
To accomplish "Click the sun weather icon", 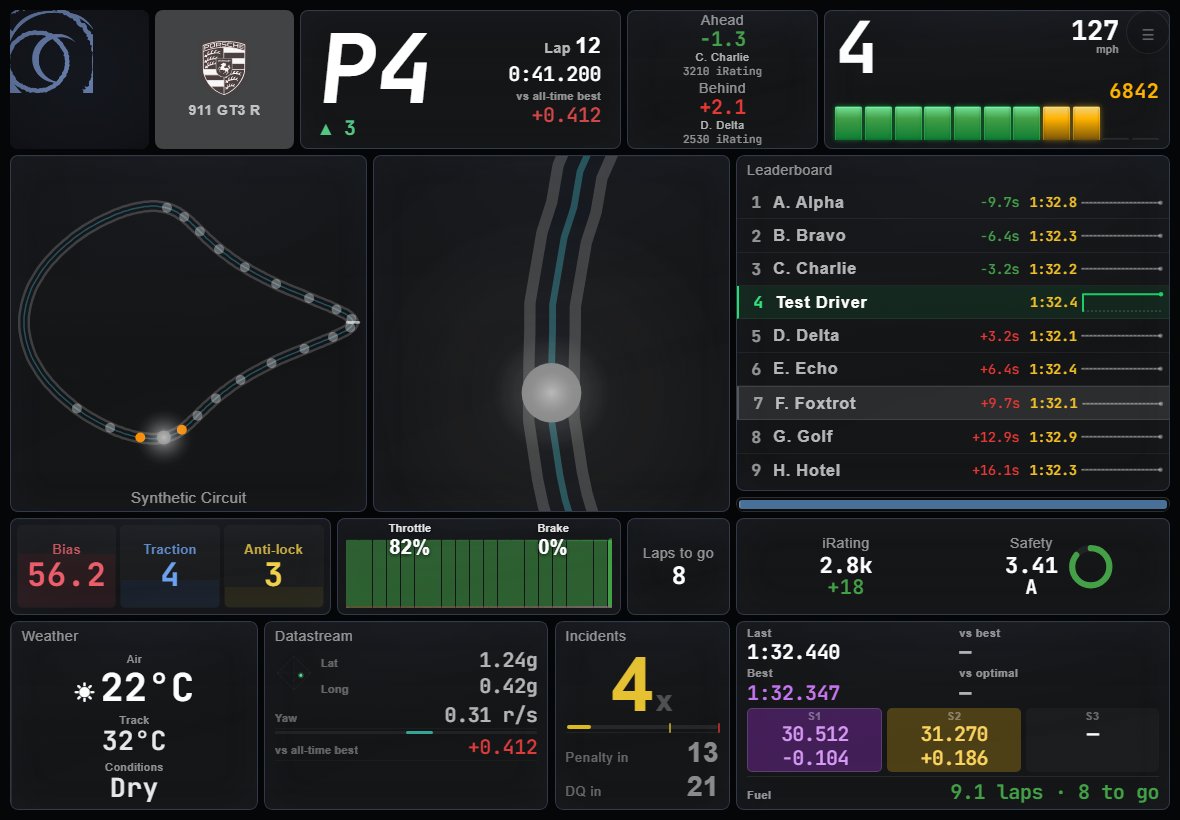I will [x=84, y=691].
